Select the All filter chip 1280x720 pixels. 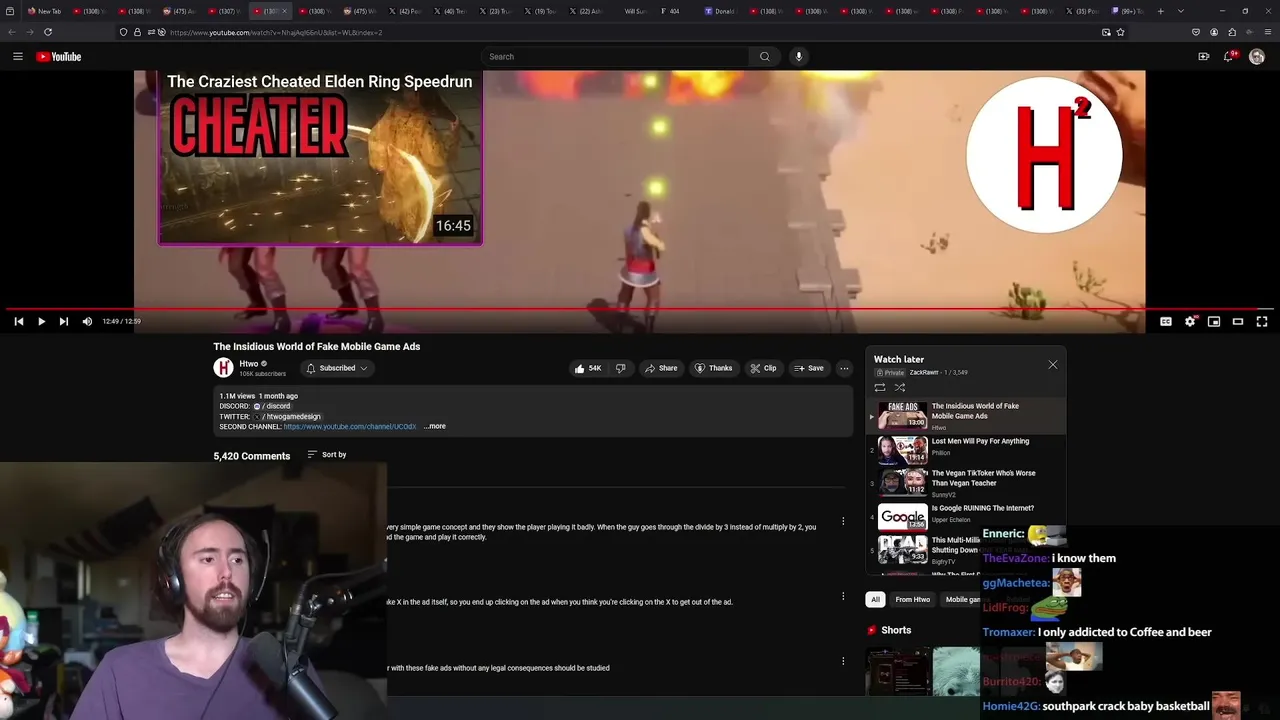pos(875,600)
